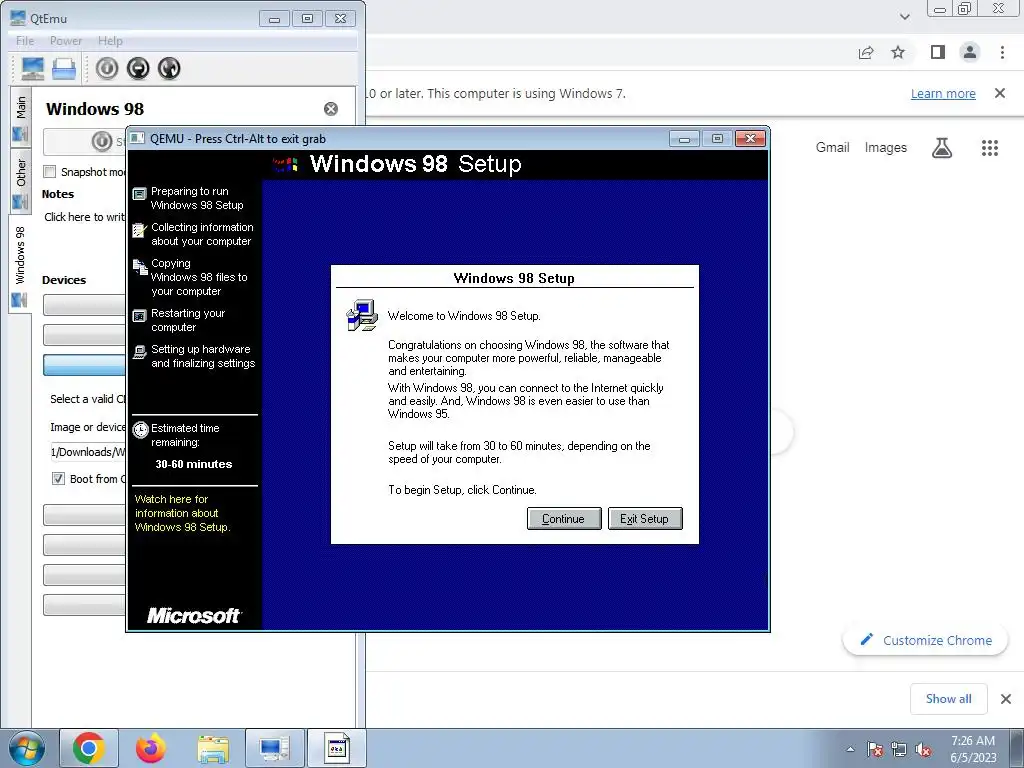Open the Google apps grid icon
The image size is (1024, 768).
coord(990,148)
